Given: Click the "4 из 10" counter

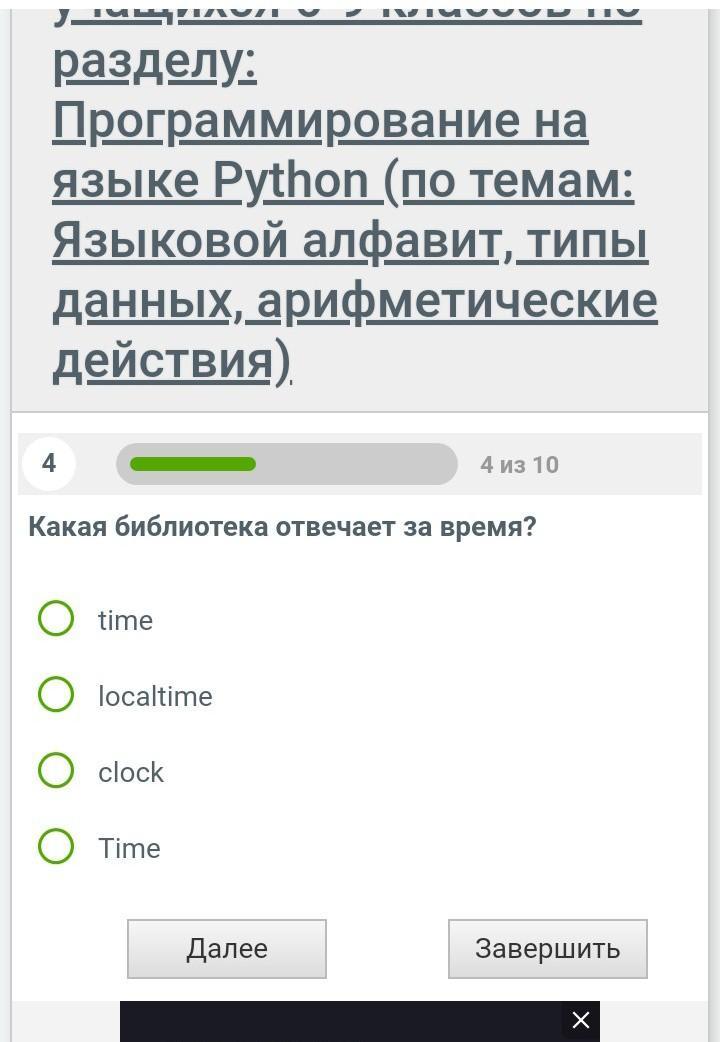Looking at the screenshot, I should tap(519, 465).
